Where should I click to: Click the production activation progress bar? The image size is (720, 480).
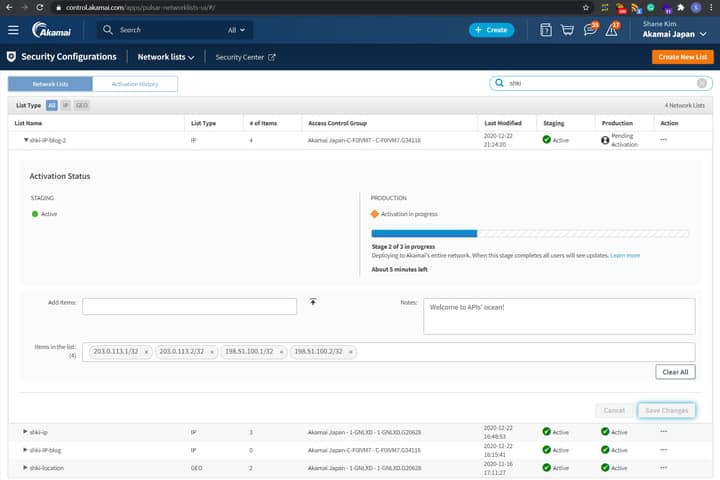[x=529, y=233]
